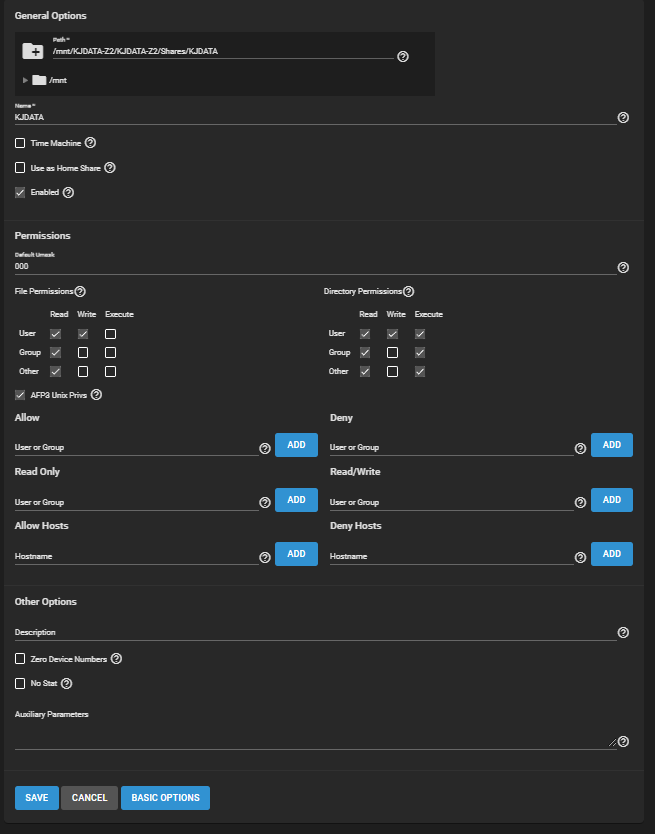This screenshot has width=655, height=834.
Task: Open the help icon for the Name field
Action: coord(623,117)
